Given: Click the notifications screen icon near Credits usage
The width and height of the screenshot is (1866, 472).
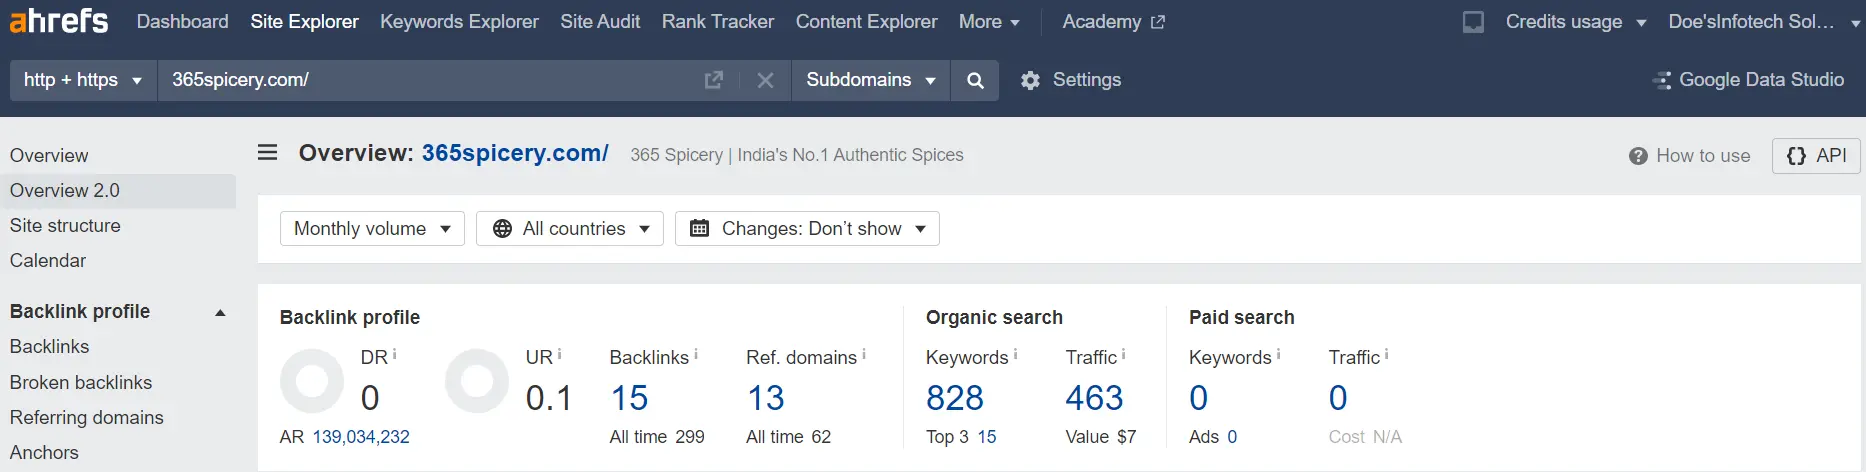Looking at the screenshot, I should pos(1473,22).
